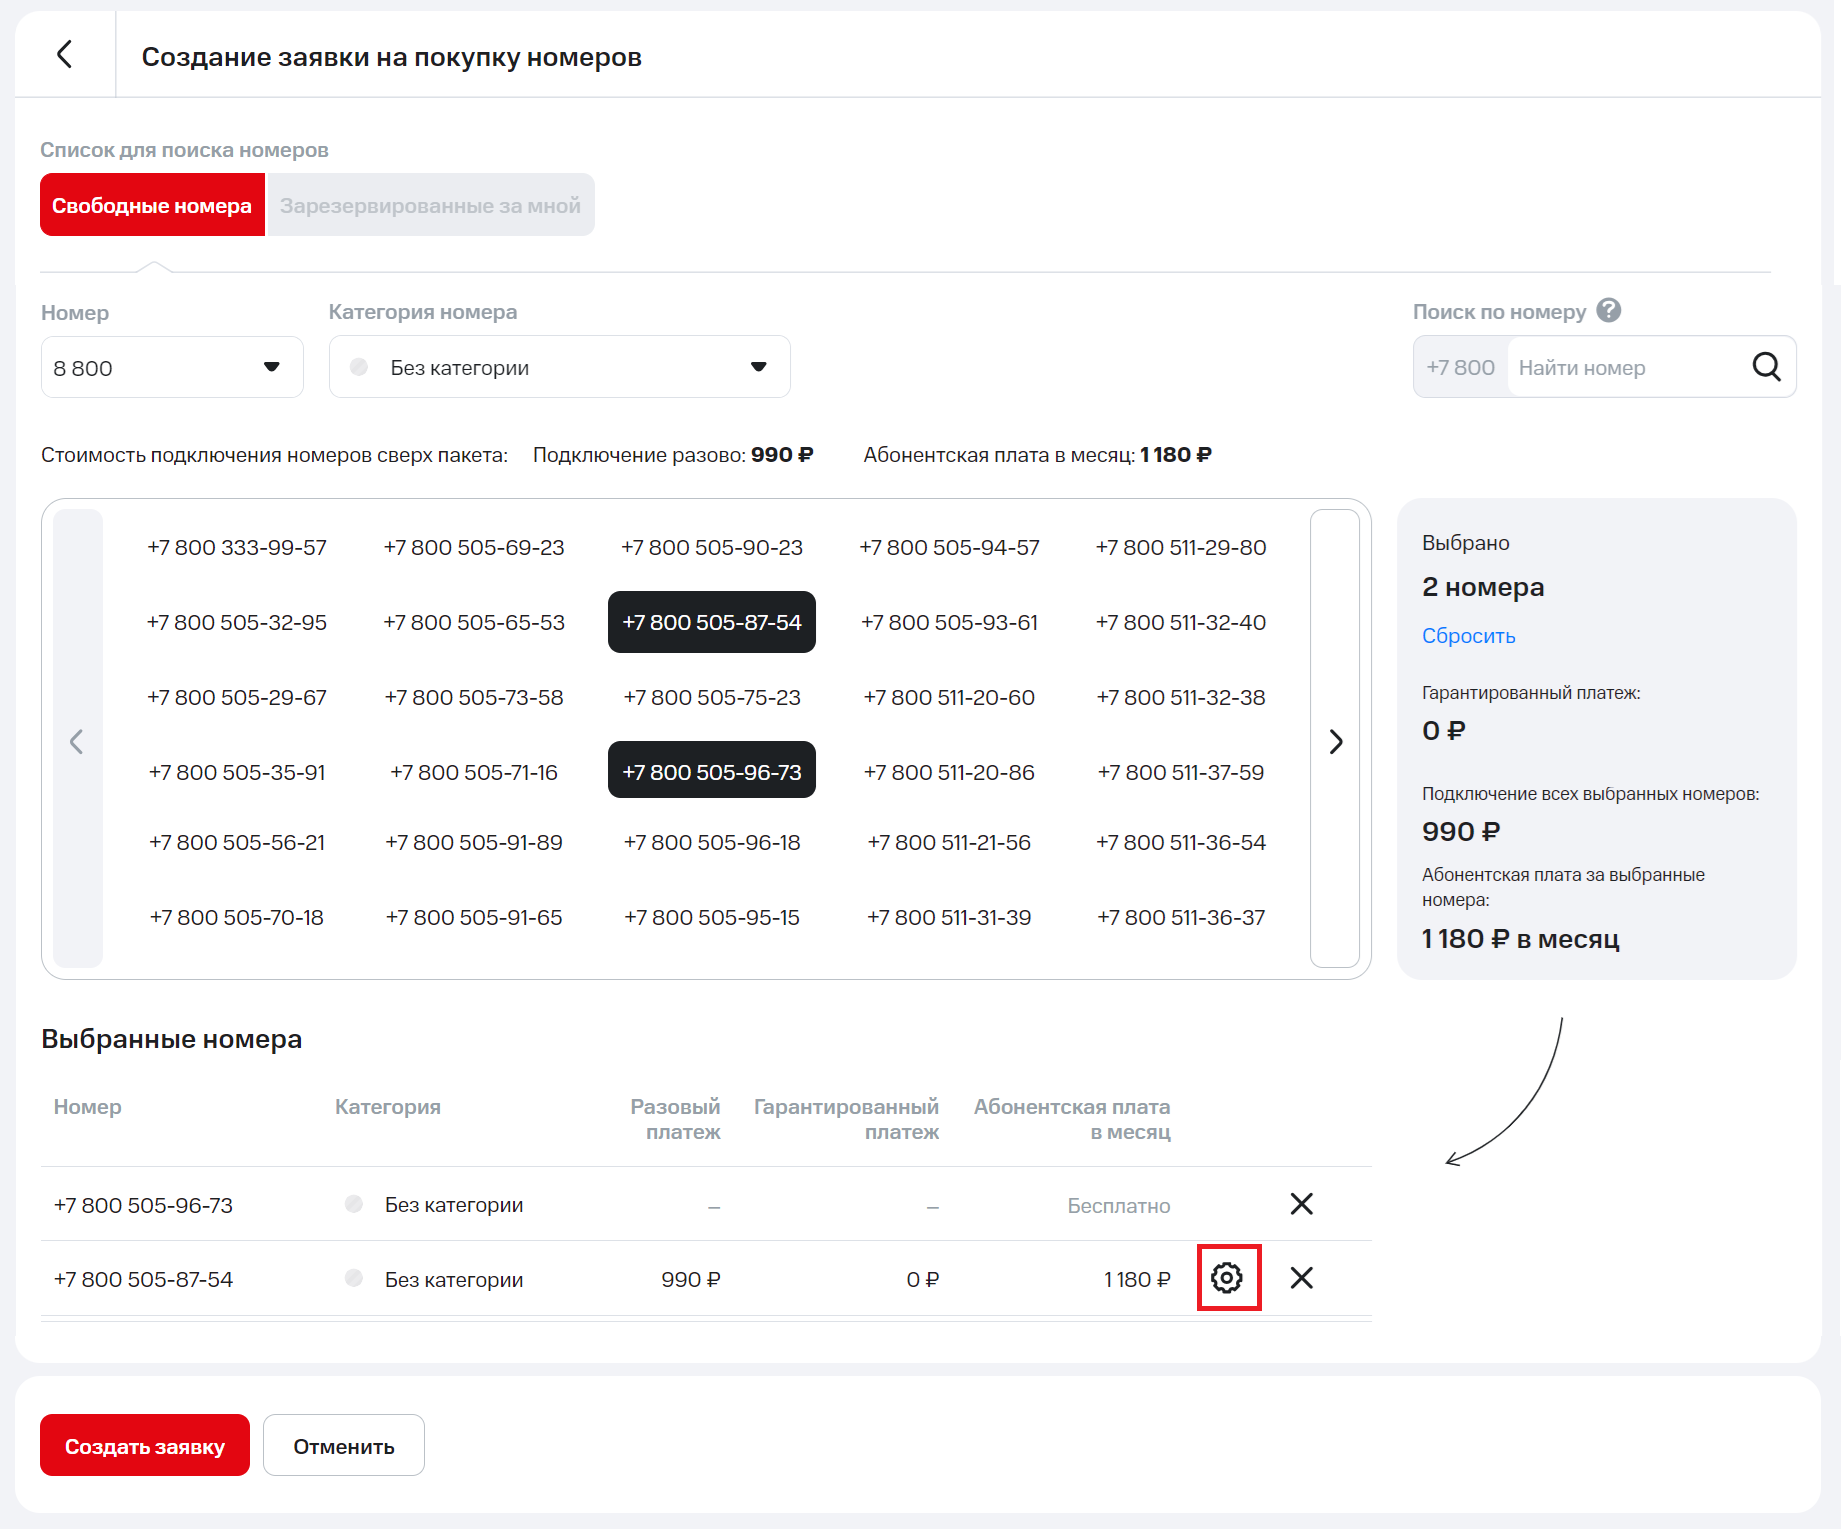Remove number +7 800 505-96-73 from selection
Screen dimensions: 1841x1529
tap(1301, 1204)
